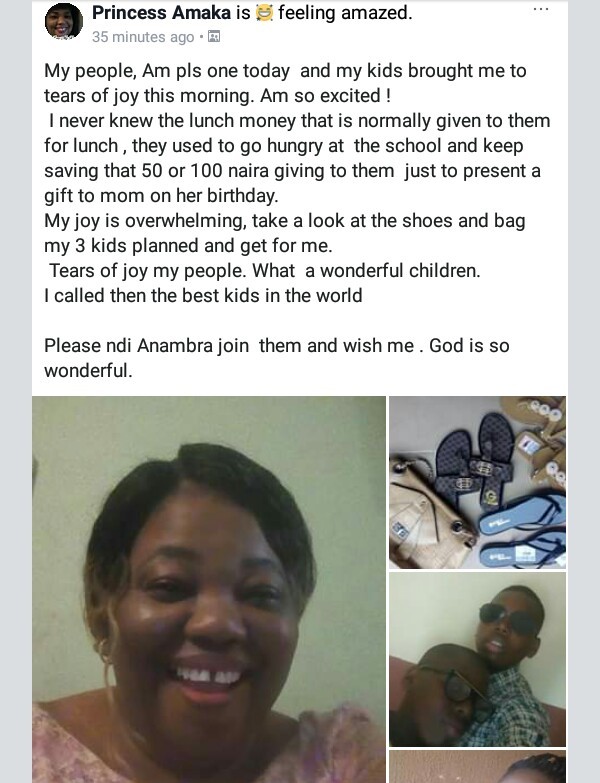Click the post text starting with My people
The image size is (600, 783).
coord(297,183)
